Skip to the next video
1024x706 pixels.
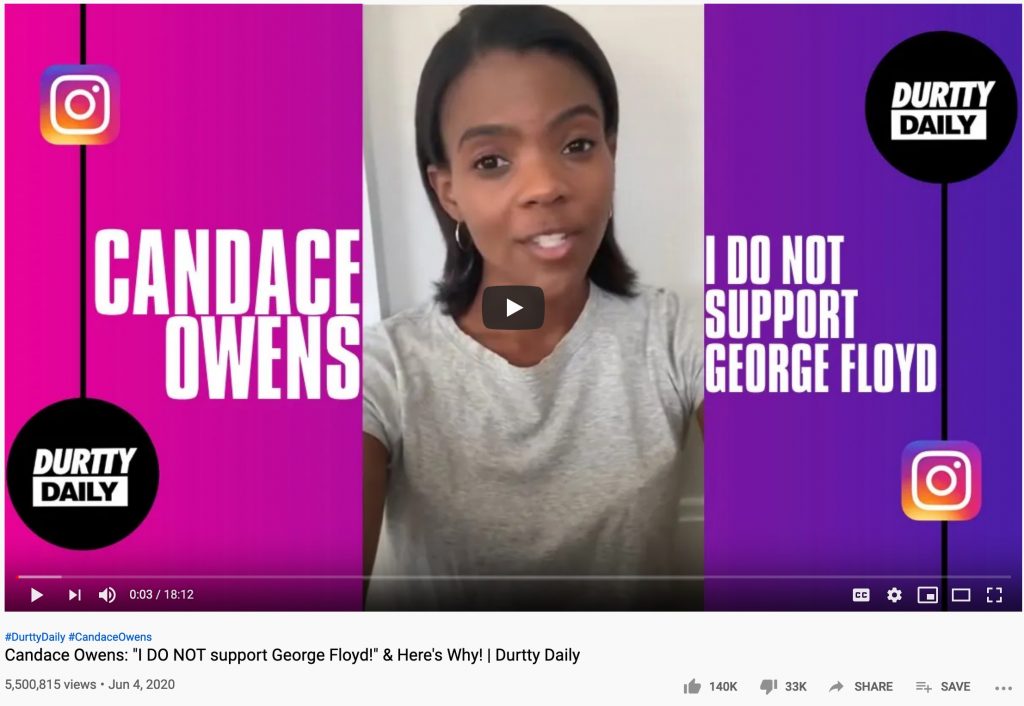(x=74, y=595)
